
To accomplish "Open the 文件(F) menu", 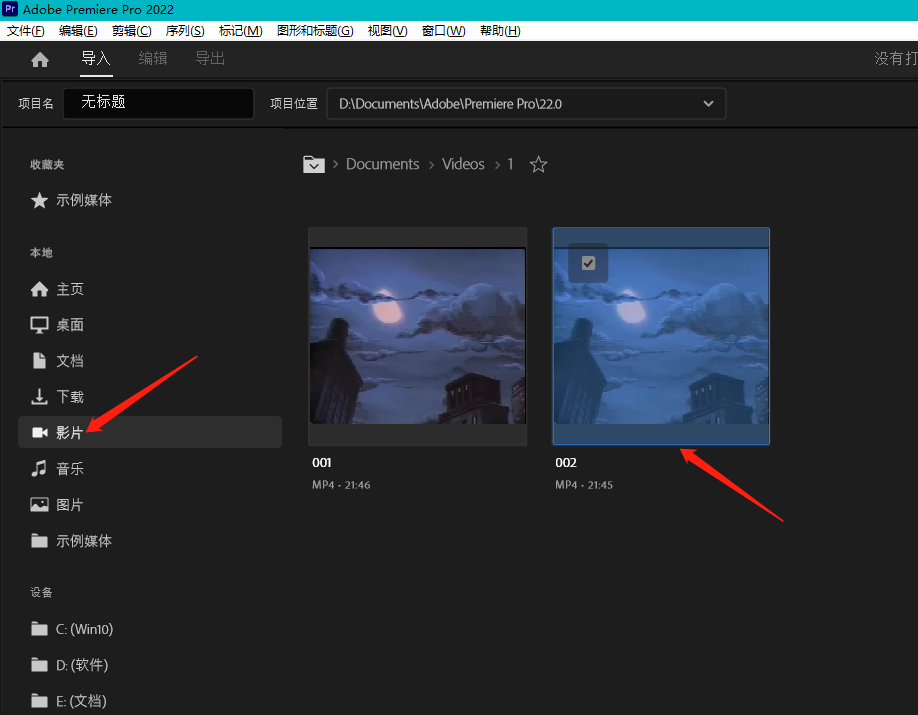I will 25,31.
